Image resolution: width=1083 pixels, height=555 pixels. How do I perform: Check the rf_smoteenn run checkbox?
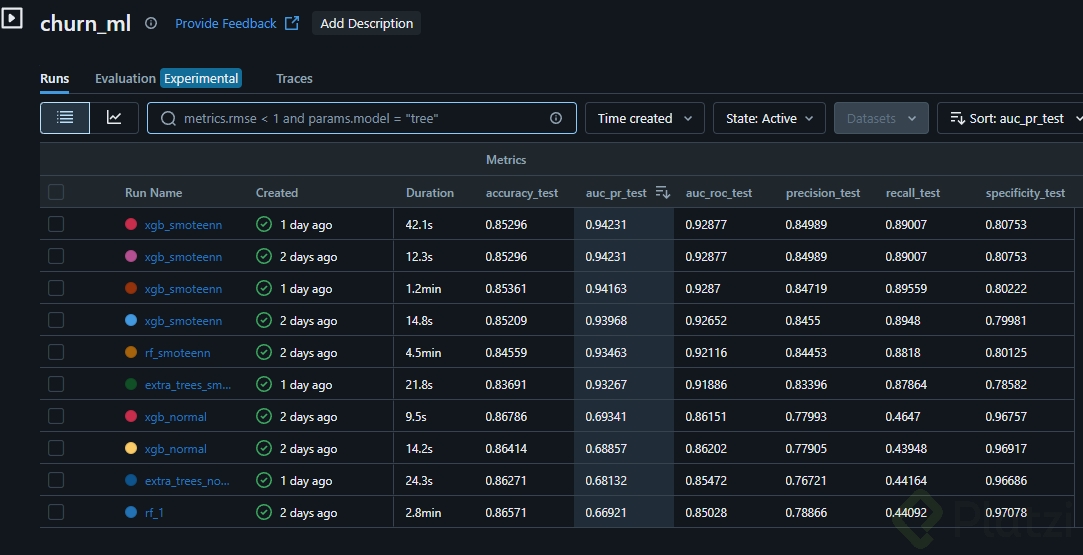(x=56, y=352)
